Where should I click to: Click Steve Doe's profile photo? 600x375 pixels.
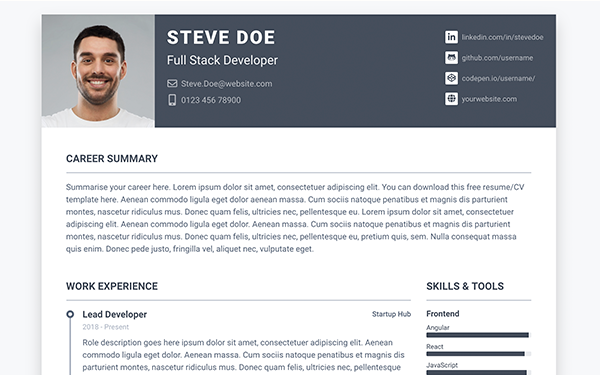(x=98, y=71)
